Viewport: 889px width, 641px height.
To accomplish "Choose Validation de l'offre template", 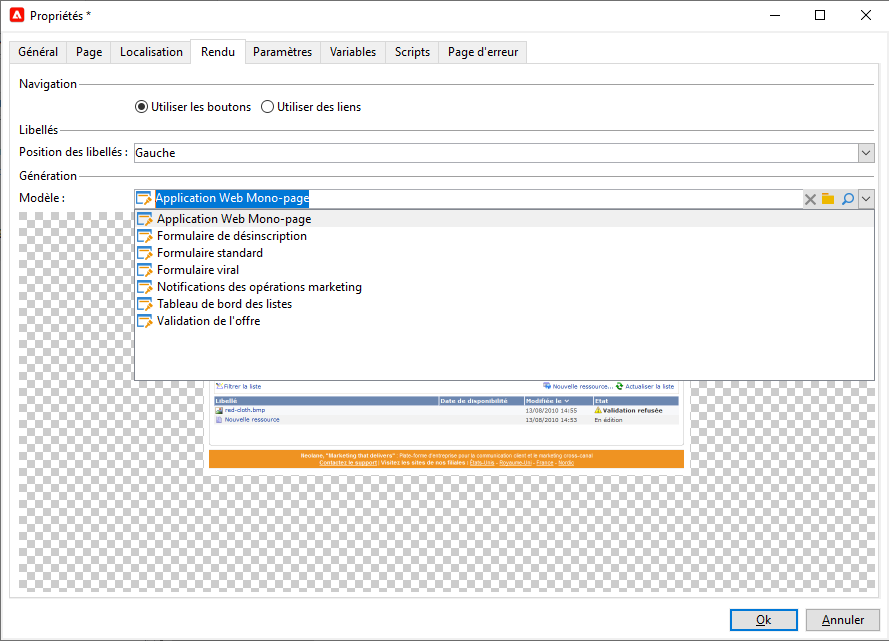I will 504,321.
